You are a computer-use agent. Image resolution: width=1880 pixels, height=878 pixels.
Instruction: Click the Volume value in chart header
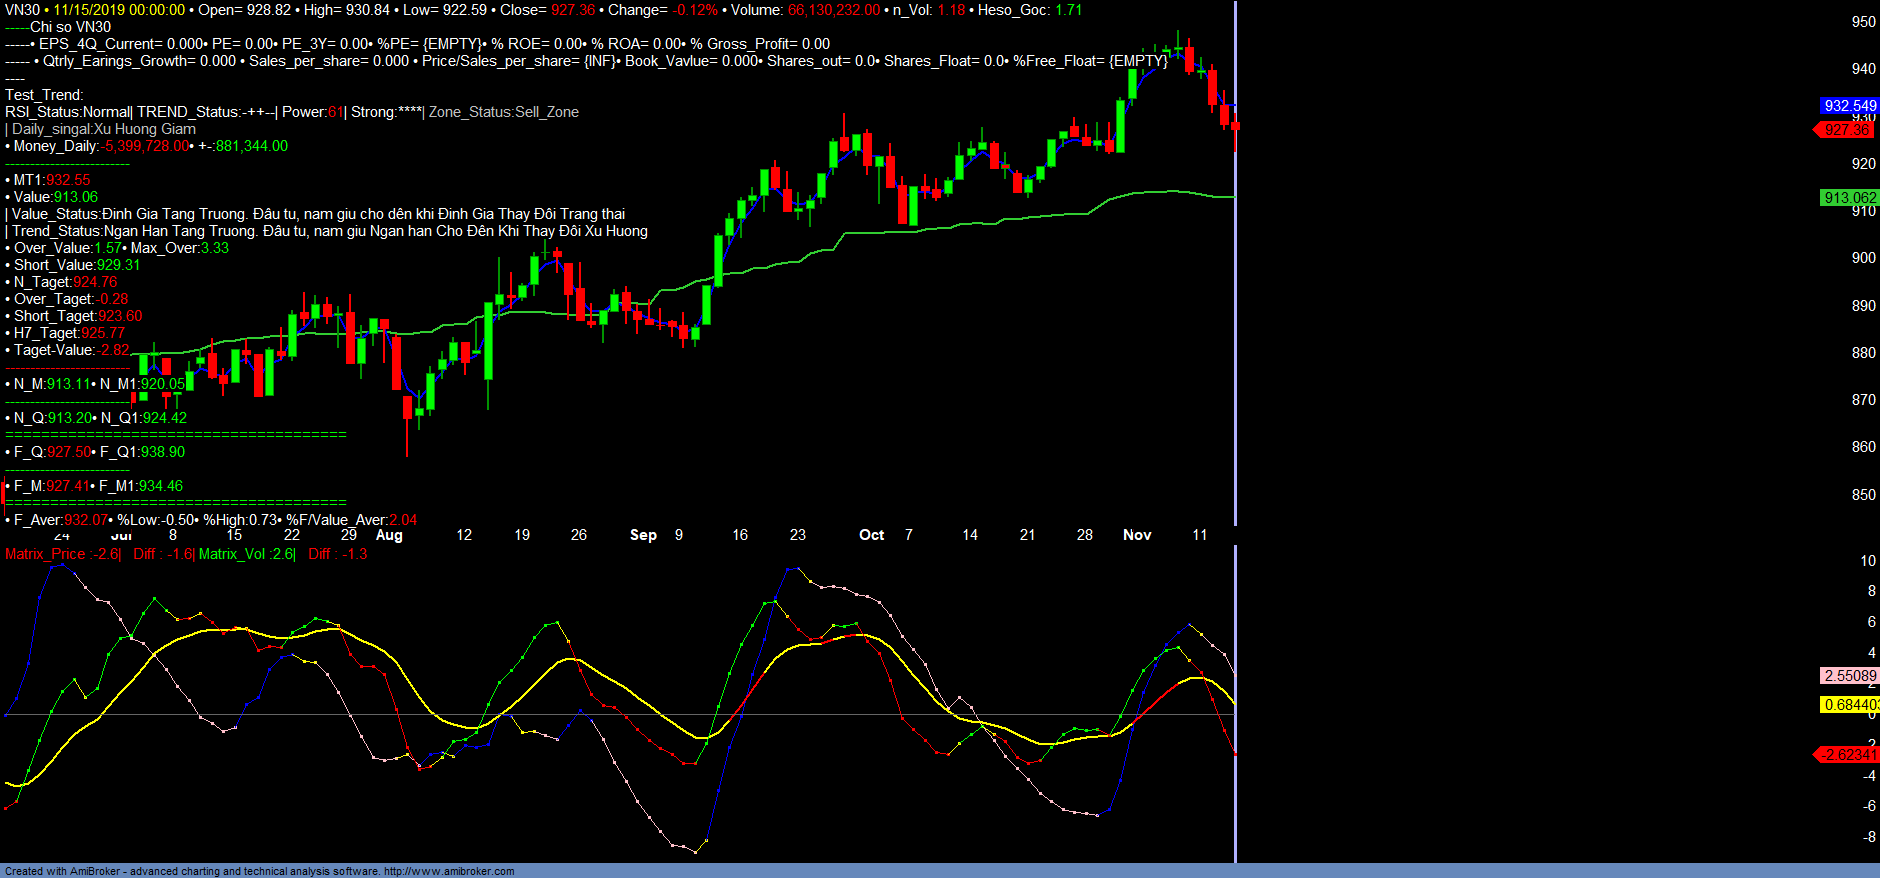[833, 10]
